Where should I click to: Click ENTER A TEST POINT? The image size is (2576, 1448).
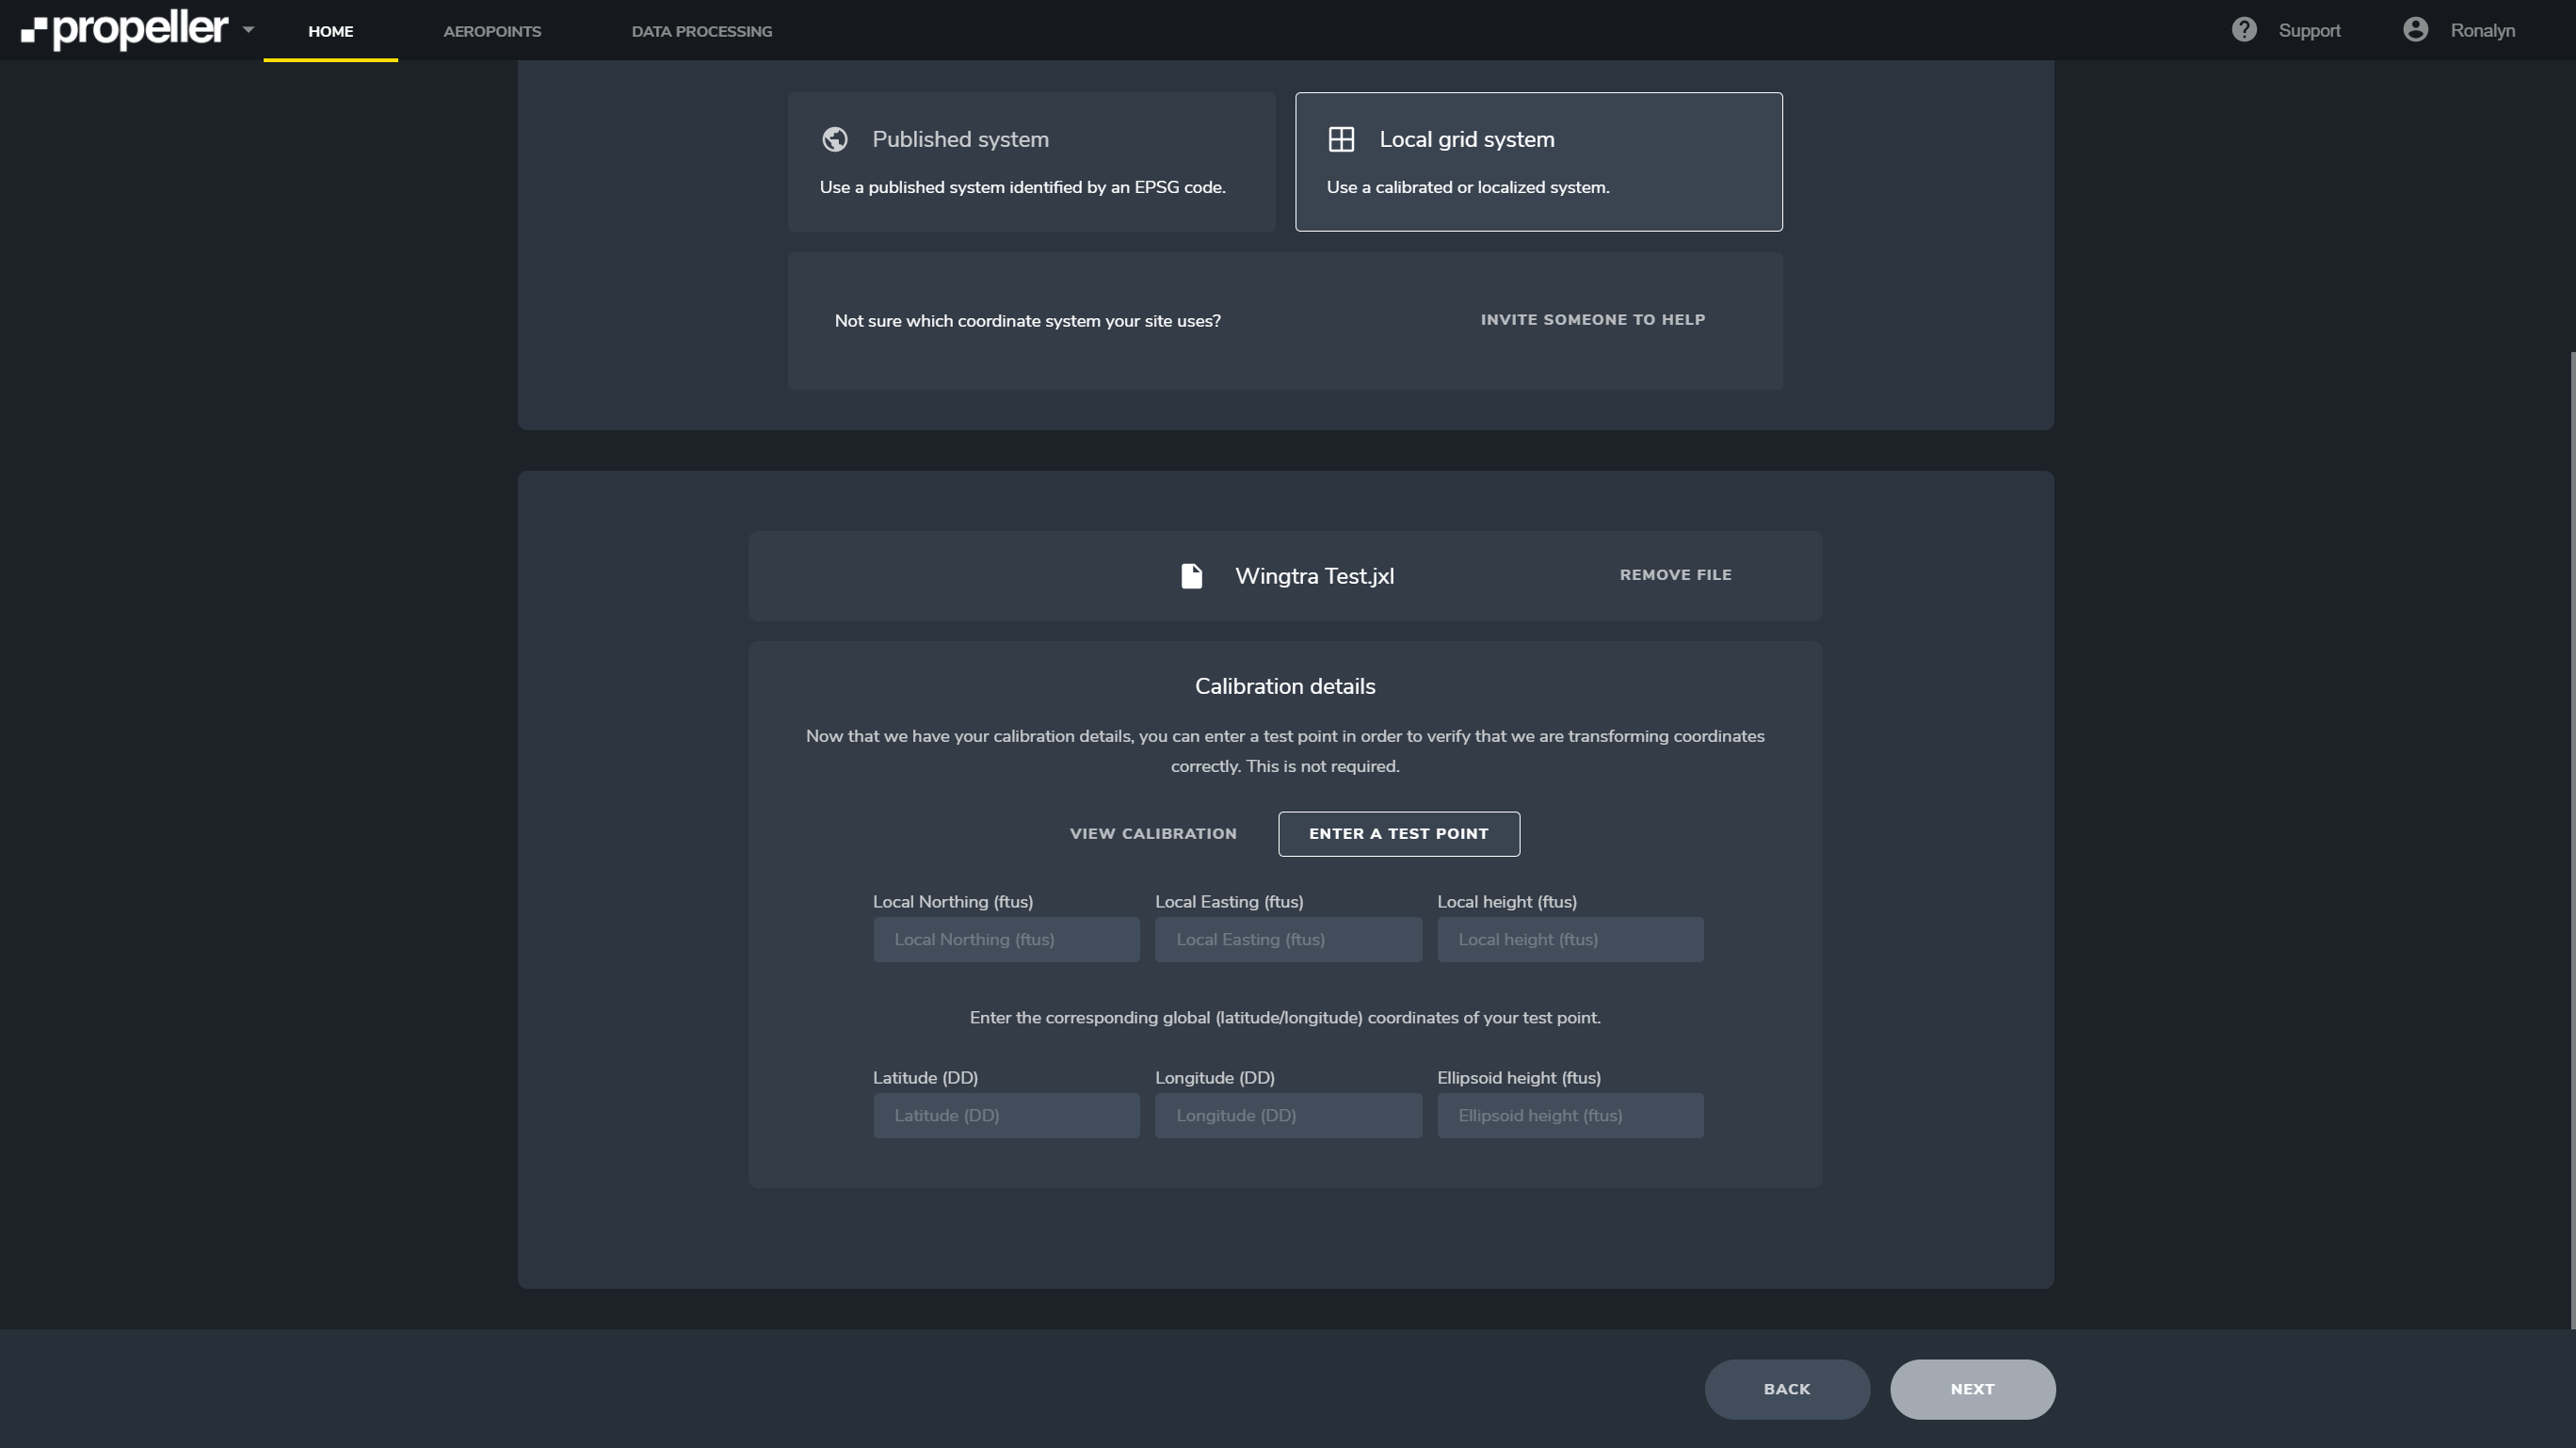pos(1398,834)
